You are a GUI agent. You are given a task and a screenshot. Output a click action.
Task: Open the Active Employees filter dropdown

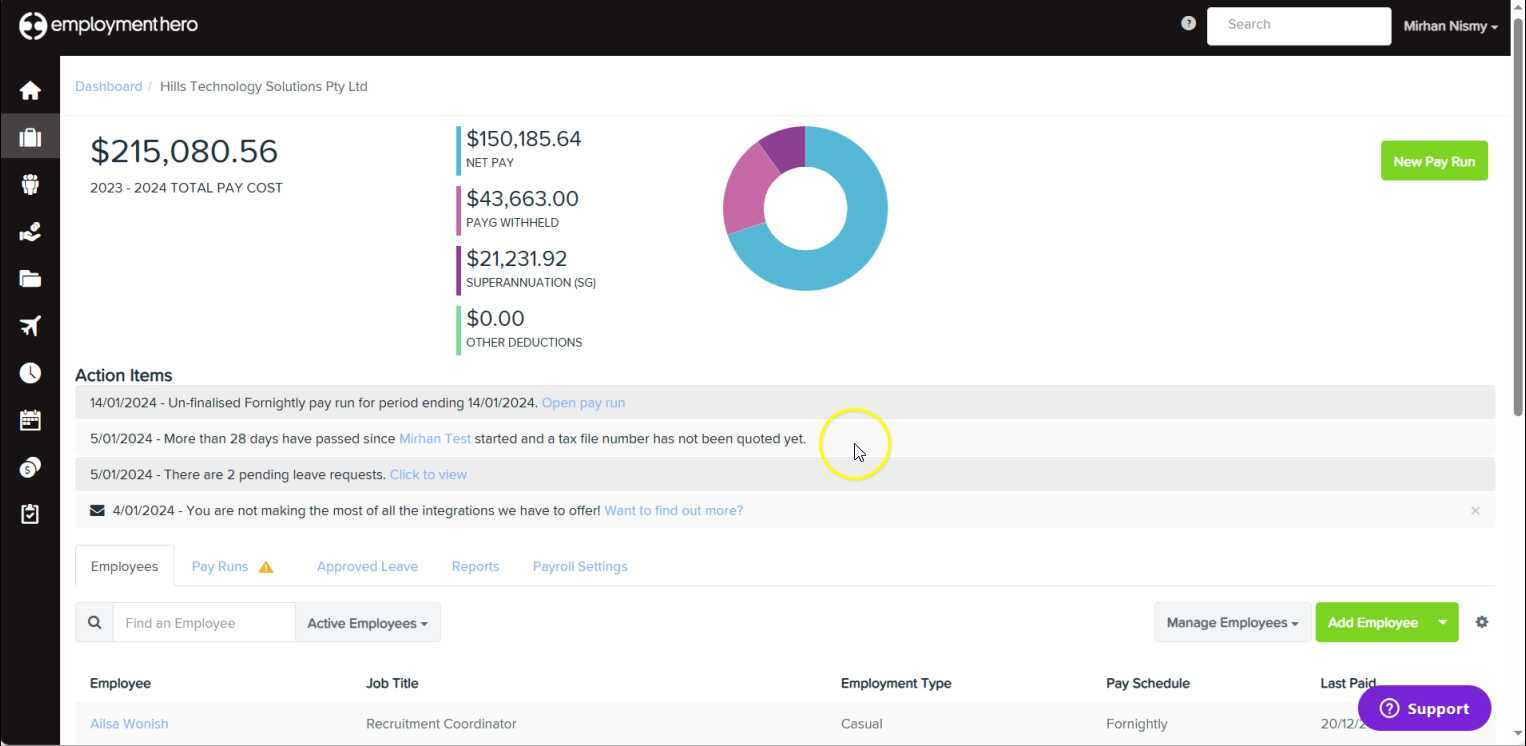tap(367, 622)
